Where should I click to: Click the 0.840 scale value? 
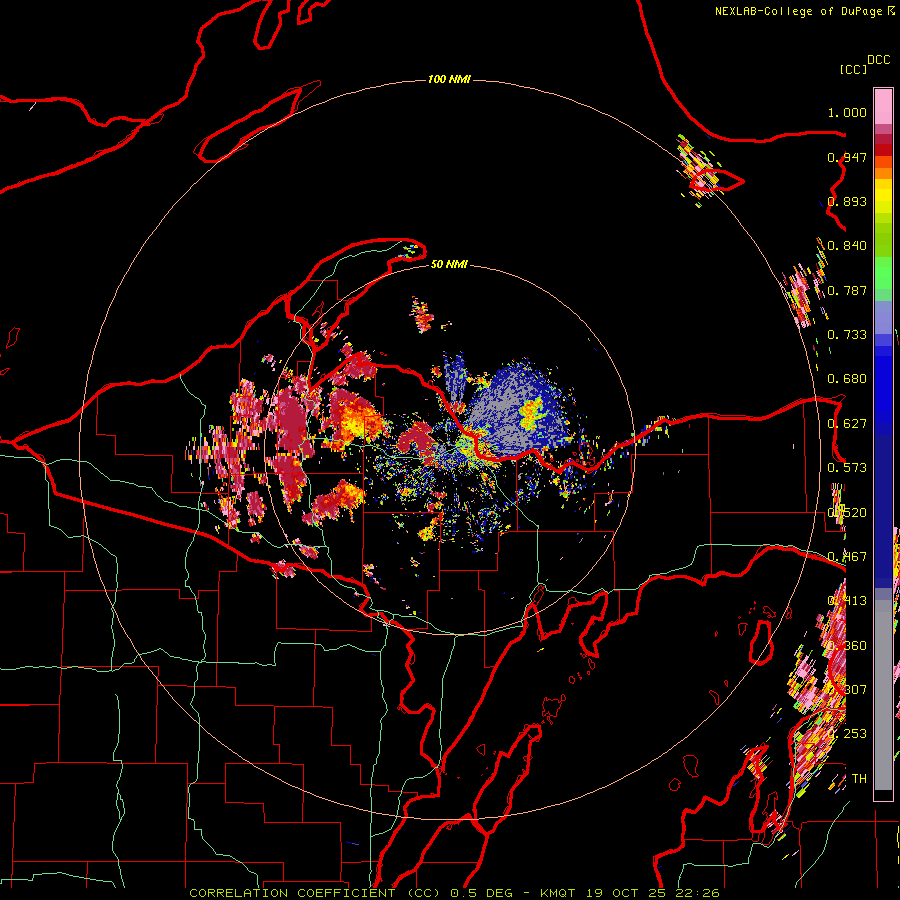point(847,246)
